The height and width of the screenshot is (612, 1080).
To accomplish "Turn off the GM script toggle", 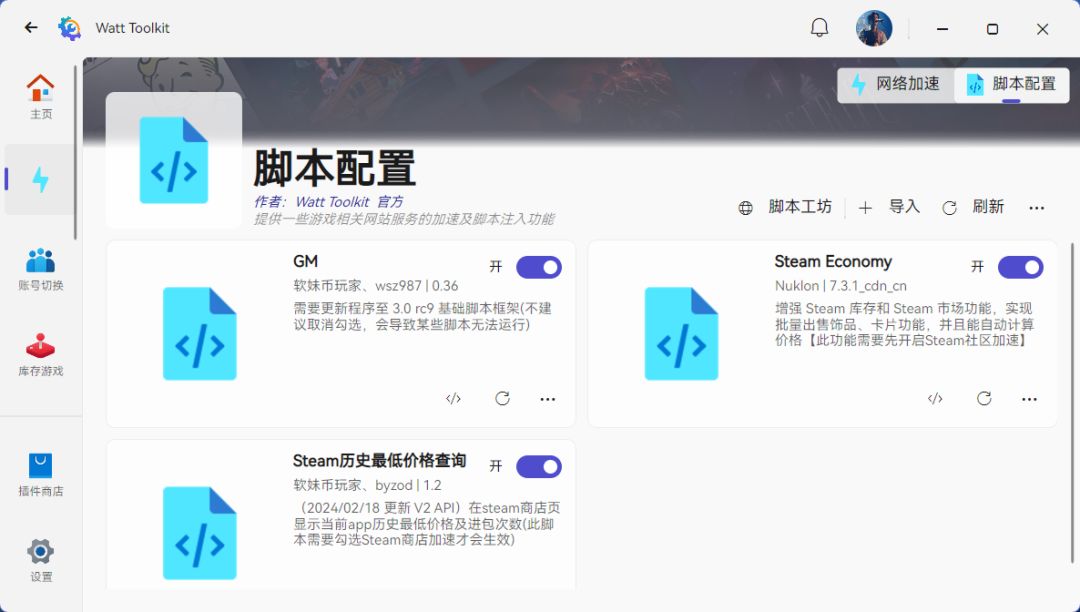I will click(539, 267).
